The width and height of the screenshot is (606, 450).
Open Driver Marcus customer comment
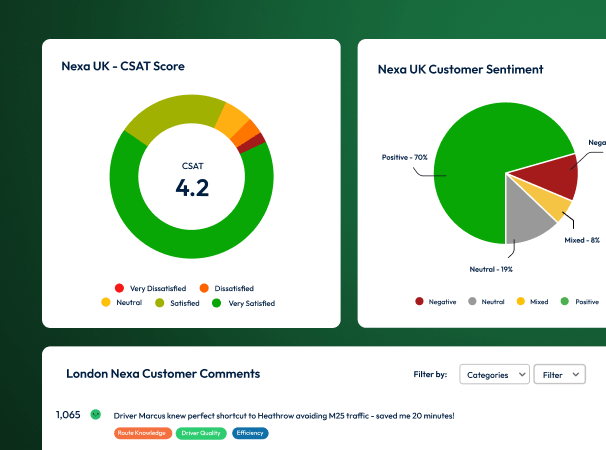[285, 415]
